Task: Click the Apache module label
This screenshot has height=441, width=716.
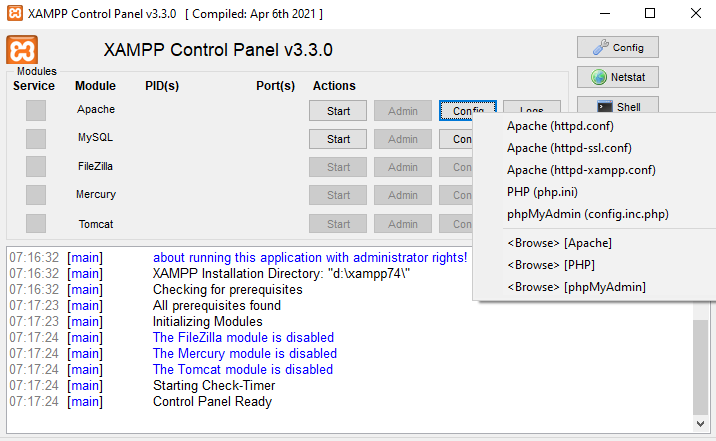Action: pyautogui.click(x=96, y=110)
